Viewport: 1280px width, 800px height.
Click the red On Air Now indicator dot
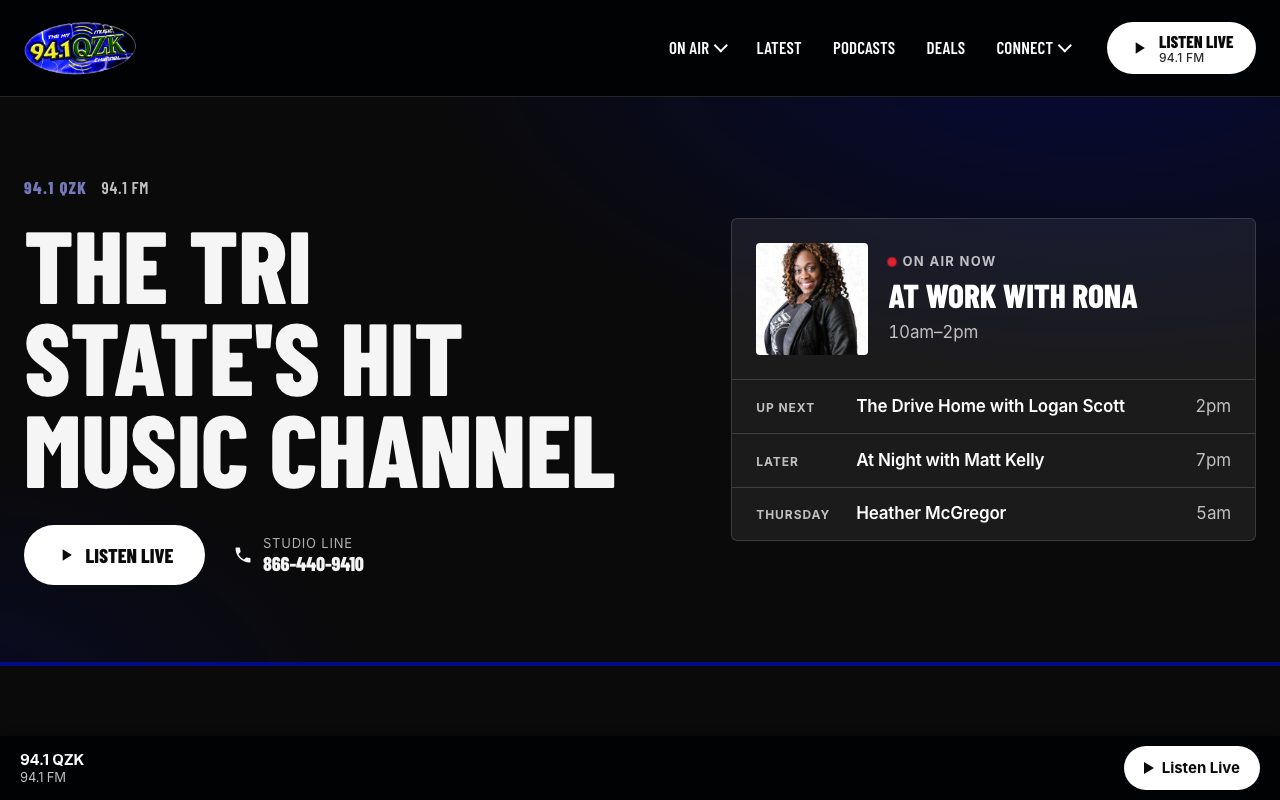coord(892,262)
